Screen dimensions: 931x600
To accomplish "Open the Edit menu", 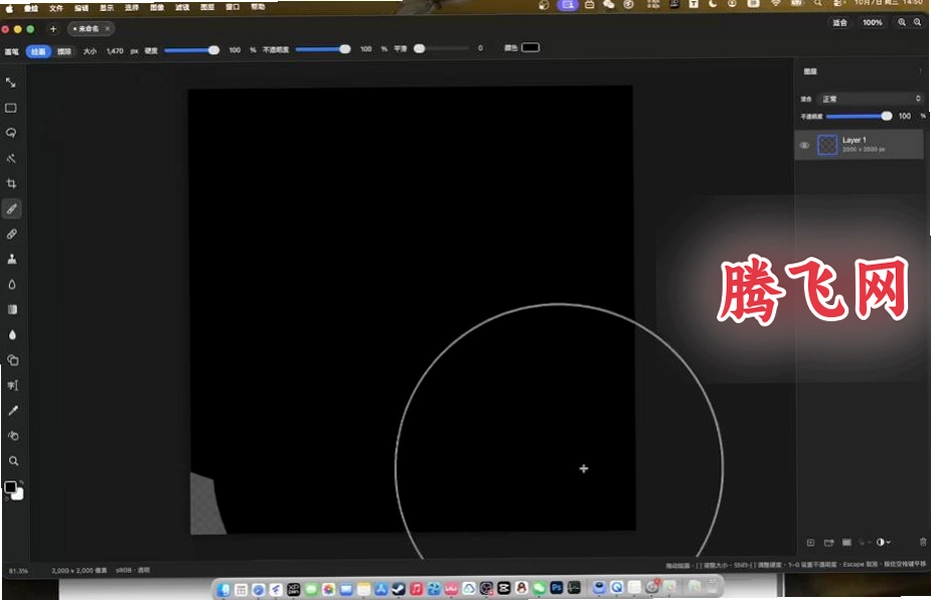I will (x=81, y=8).
